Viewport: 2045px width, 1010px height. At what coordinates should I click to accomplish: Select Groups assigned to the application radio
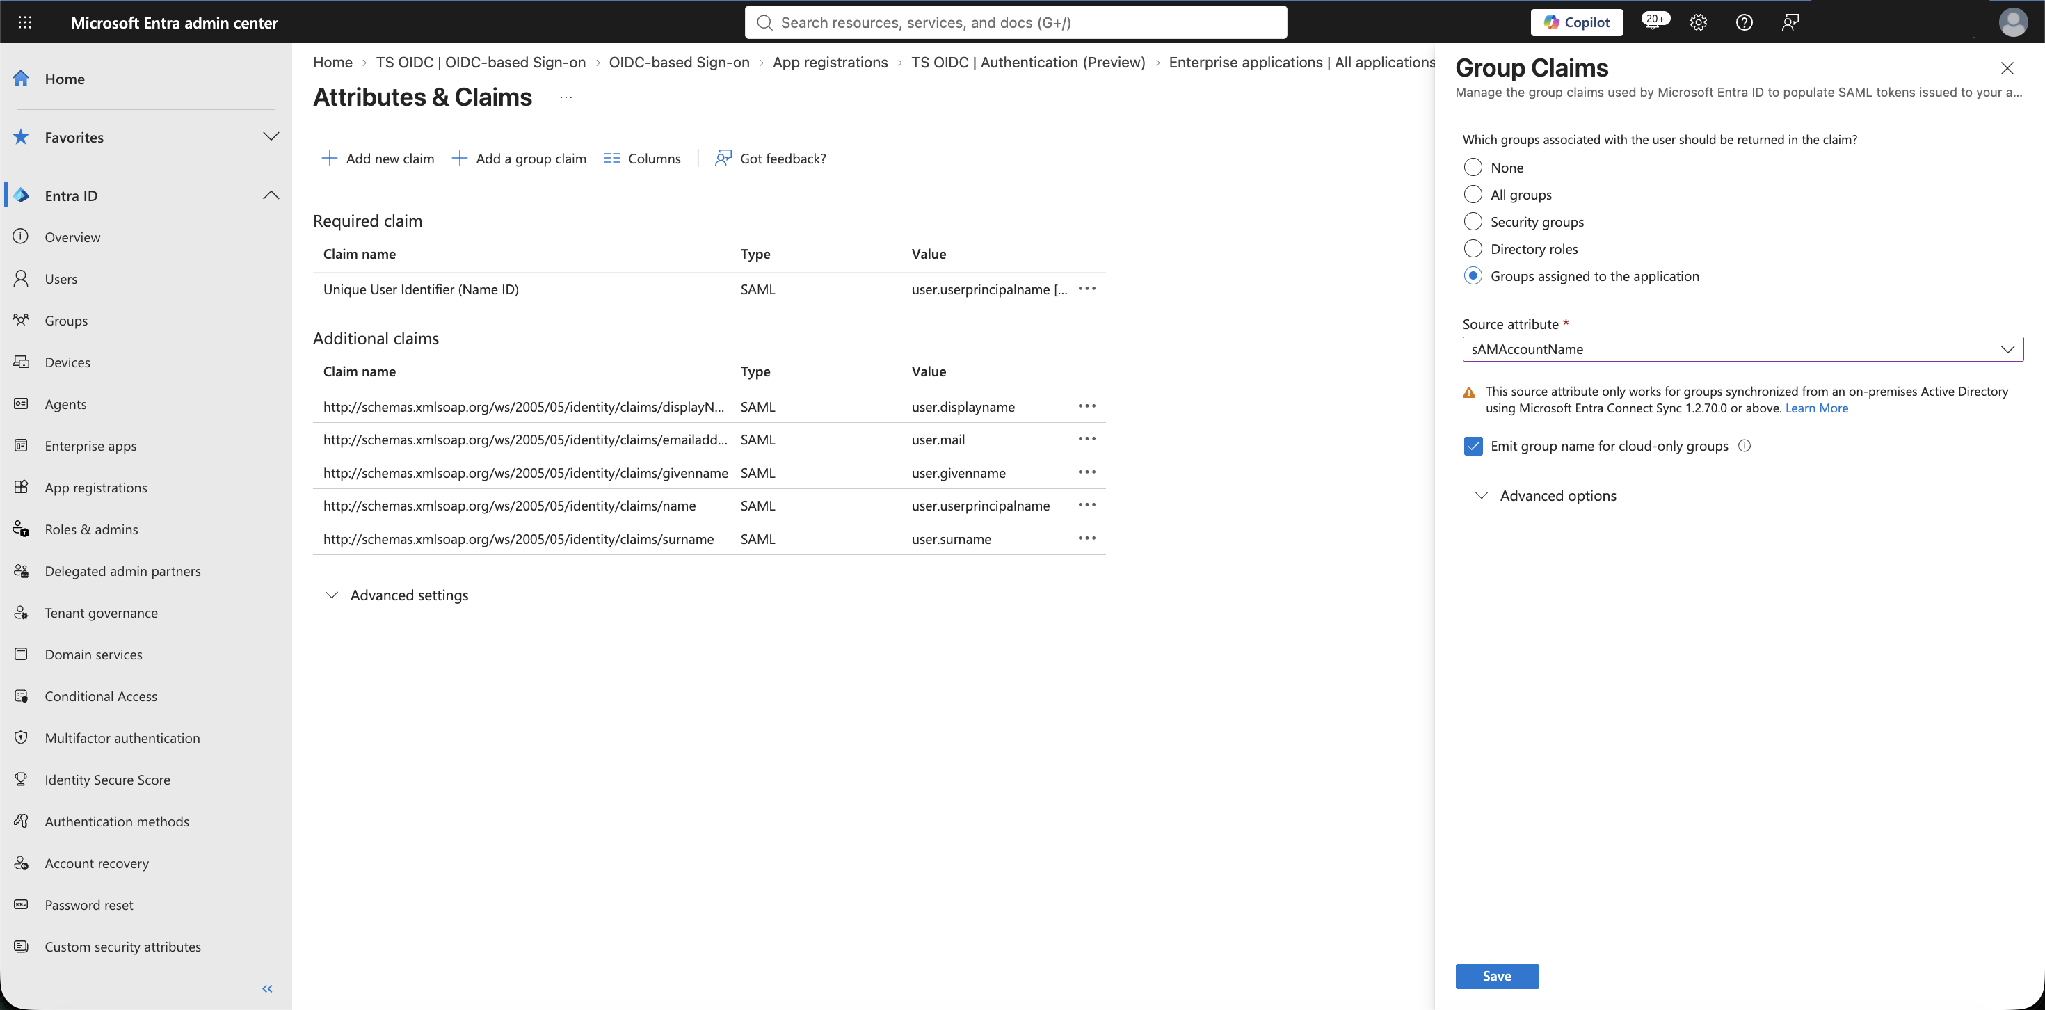(x=1473, y=275)
